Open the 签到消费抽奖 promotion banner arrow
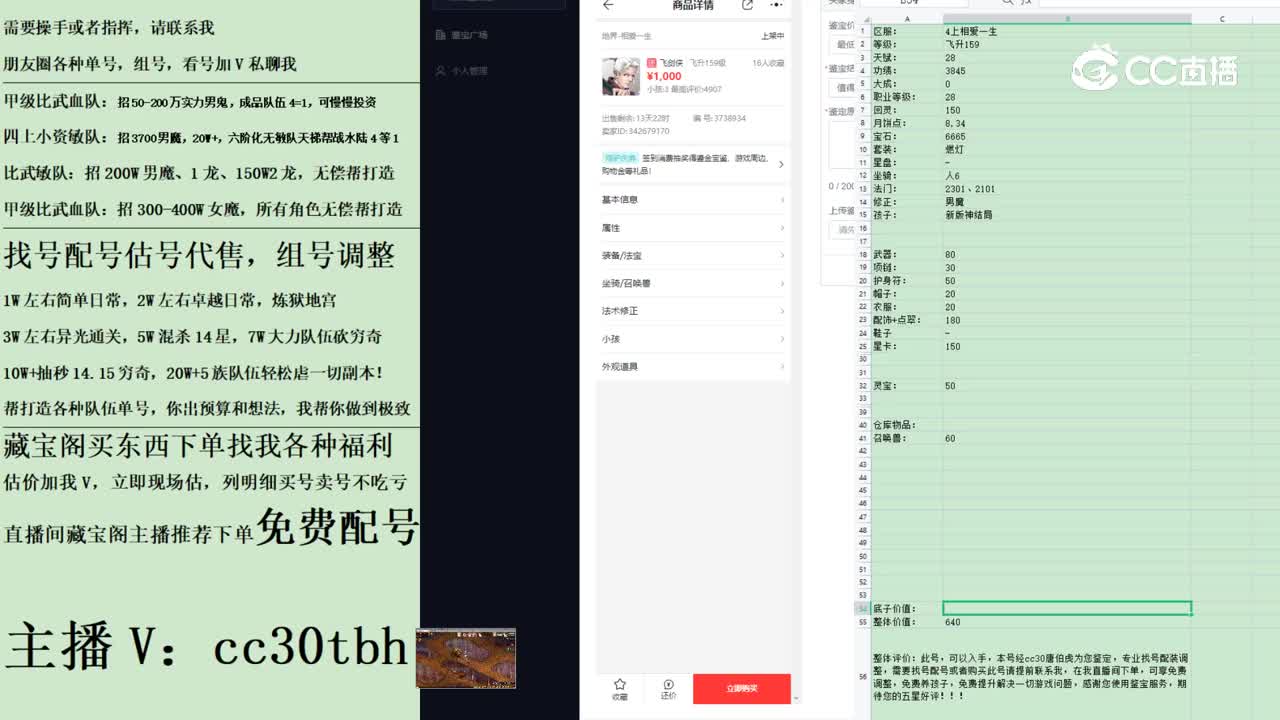Image resolution: width=1280 pixels, height=720 pixels. click(781, 164)
